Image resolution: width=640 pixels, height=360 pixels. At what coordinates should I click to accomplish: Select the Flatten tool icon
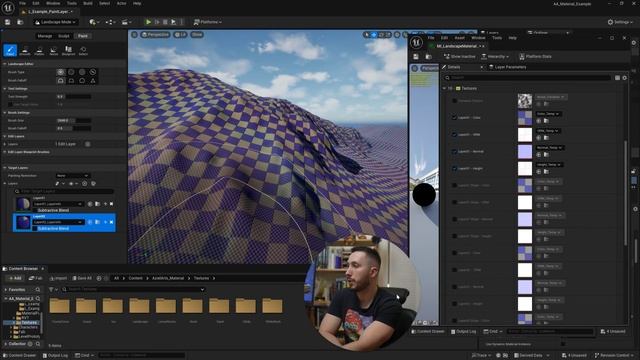point(39,51)
